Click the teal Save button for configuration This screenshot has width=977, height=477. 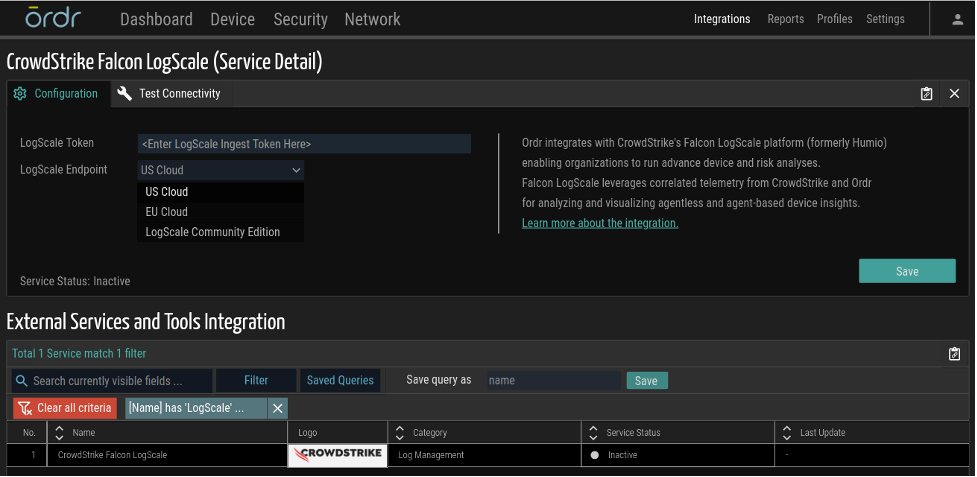[x=907, y=271]
